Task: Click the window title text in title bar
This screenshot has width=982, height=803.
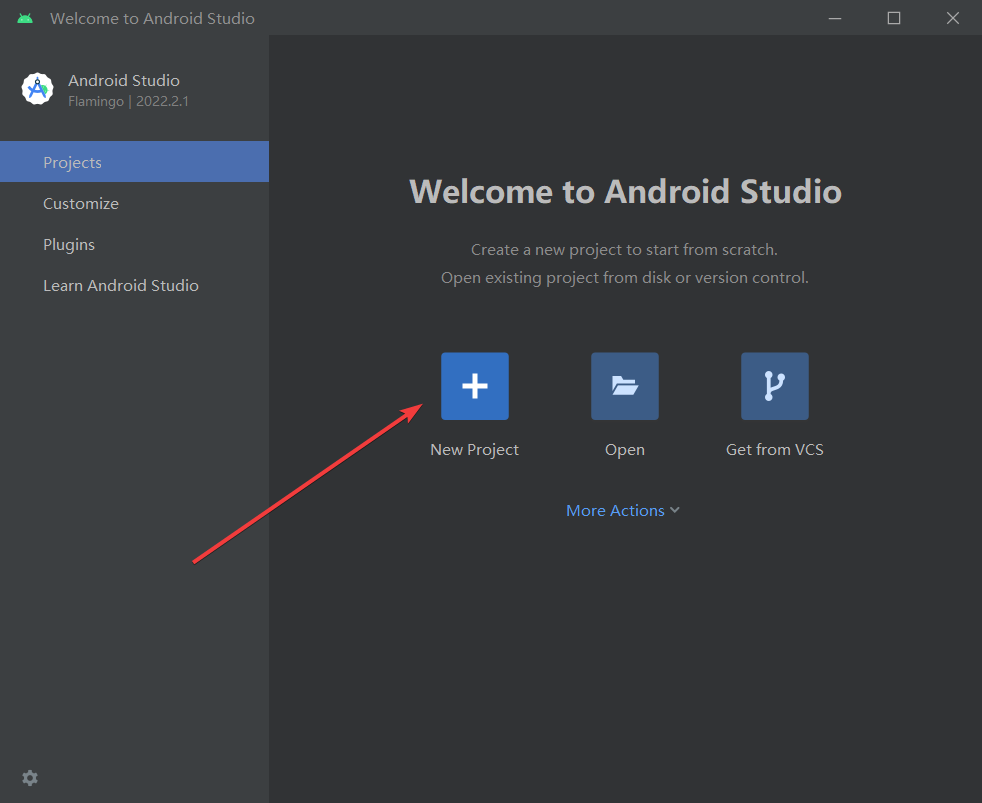Action: (x=152, y=18)
